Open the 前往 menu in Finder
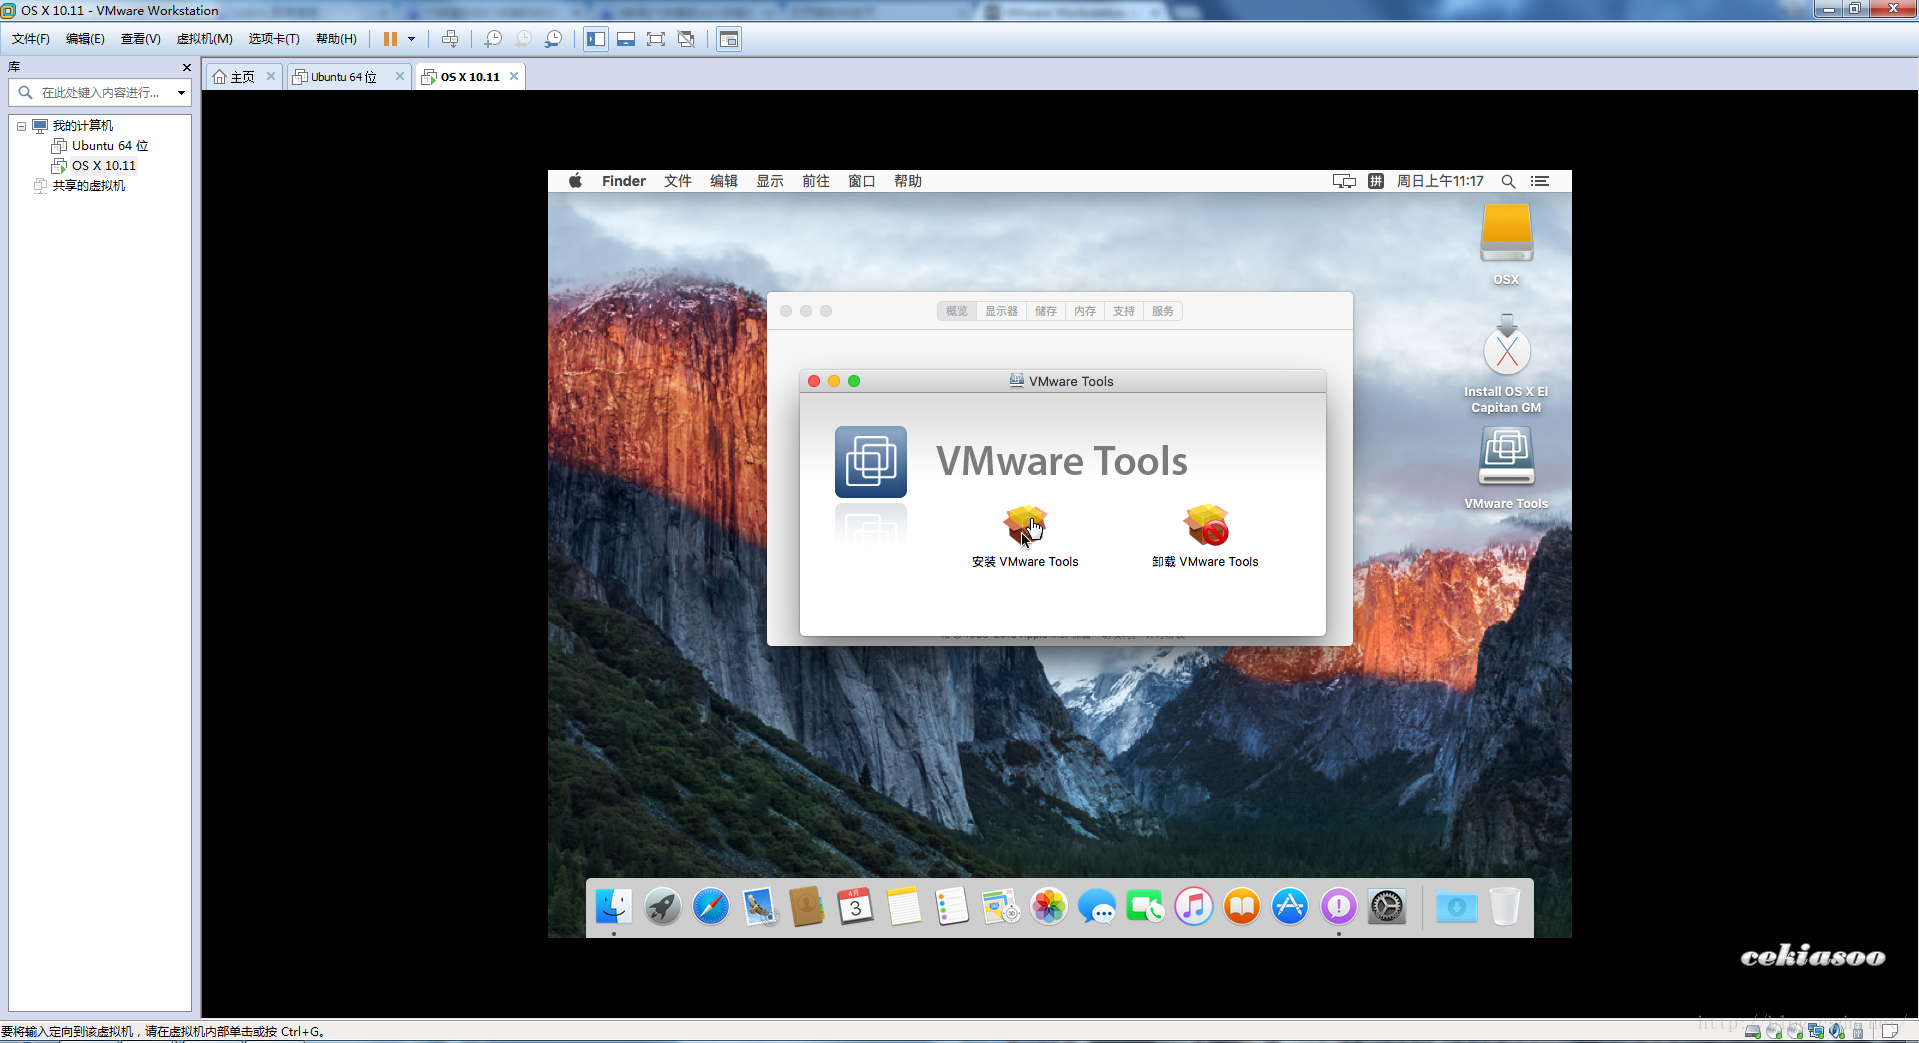Screen dimensions: 1919x1043 point(816,181)
